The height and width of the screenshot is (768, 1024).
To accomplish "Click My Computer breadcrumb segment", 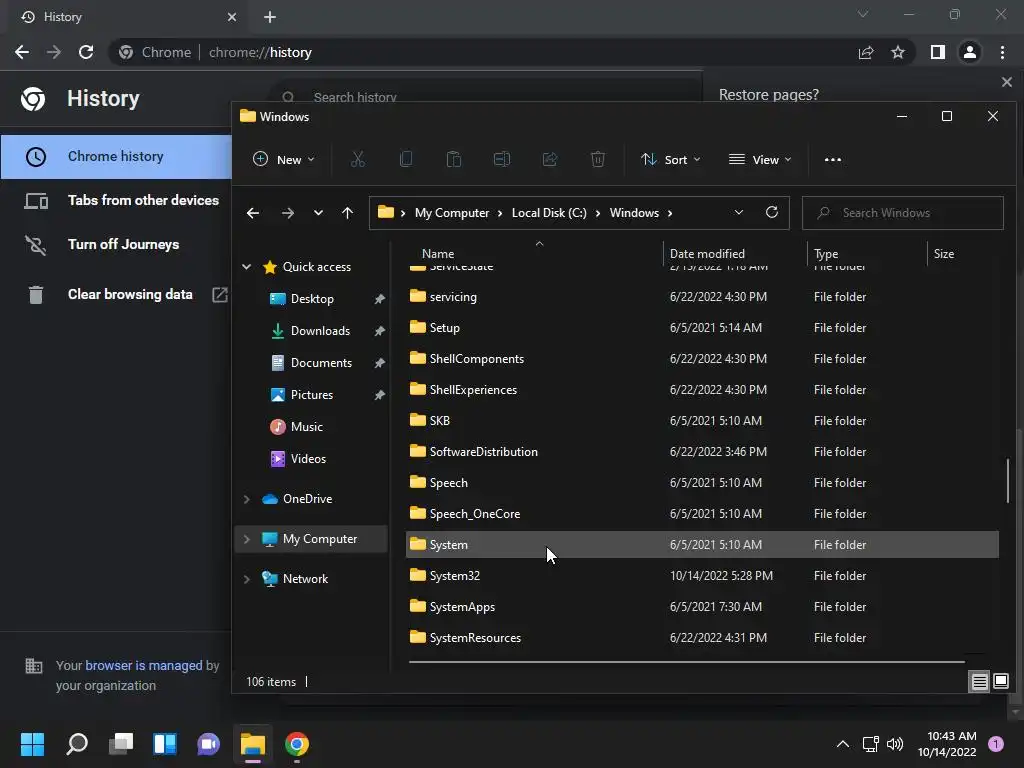I will (x=452, y=213).
